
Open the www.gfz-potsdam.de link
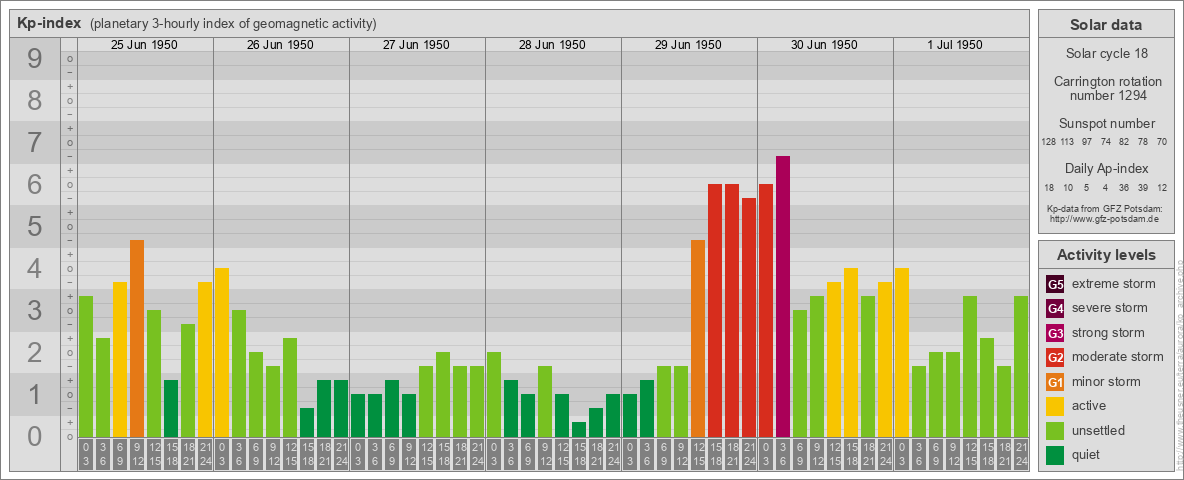1105,218
